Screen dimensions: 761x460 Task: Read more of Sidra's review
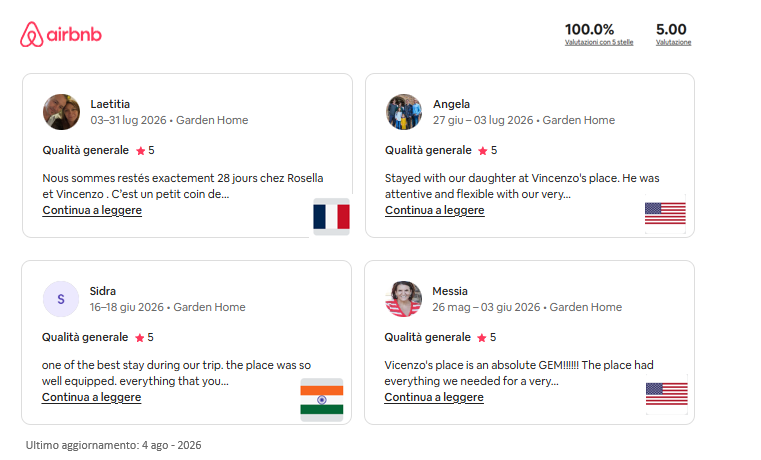[91, 397]
